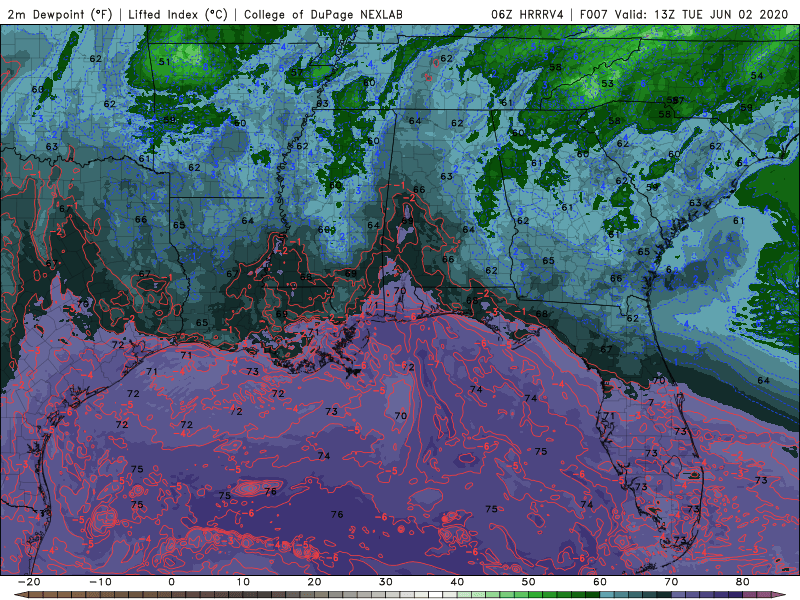The width and height of the screenshot is (800, 600).
Task: Click the 'F007' forecast hour text
Action: (x=593, y=14)
